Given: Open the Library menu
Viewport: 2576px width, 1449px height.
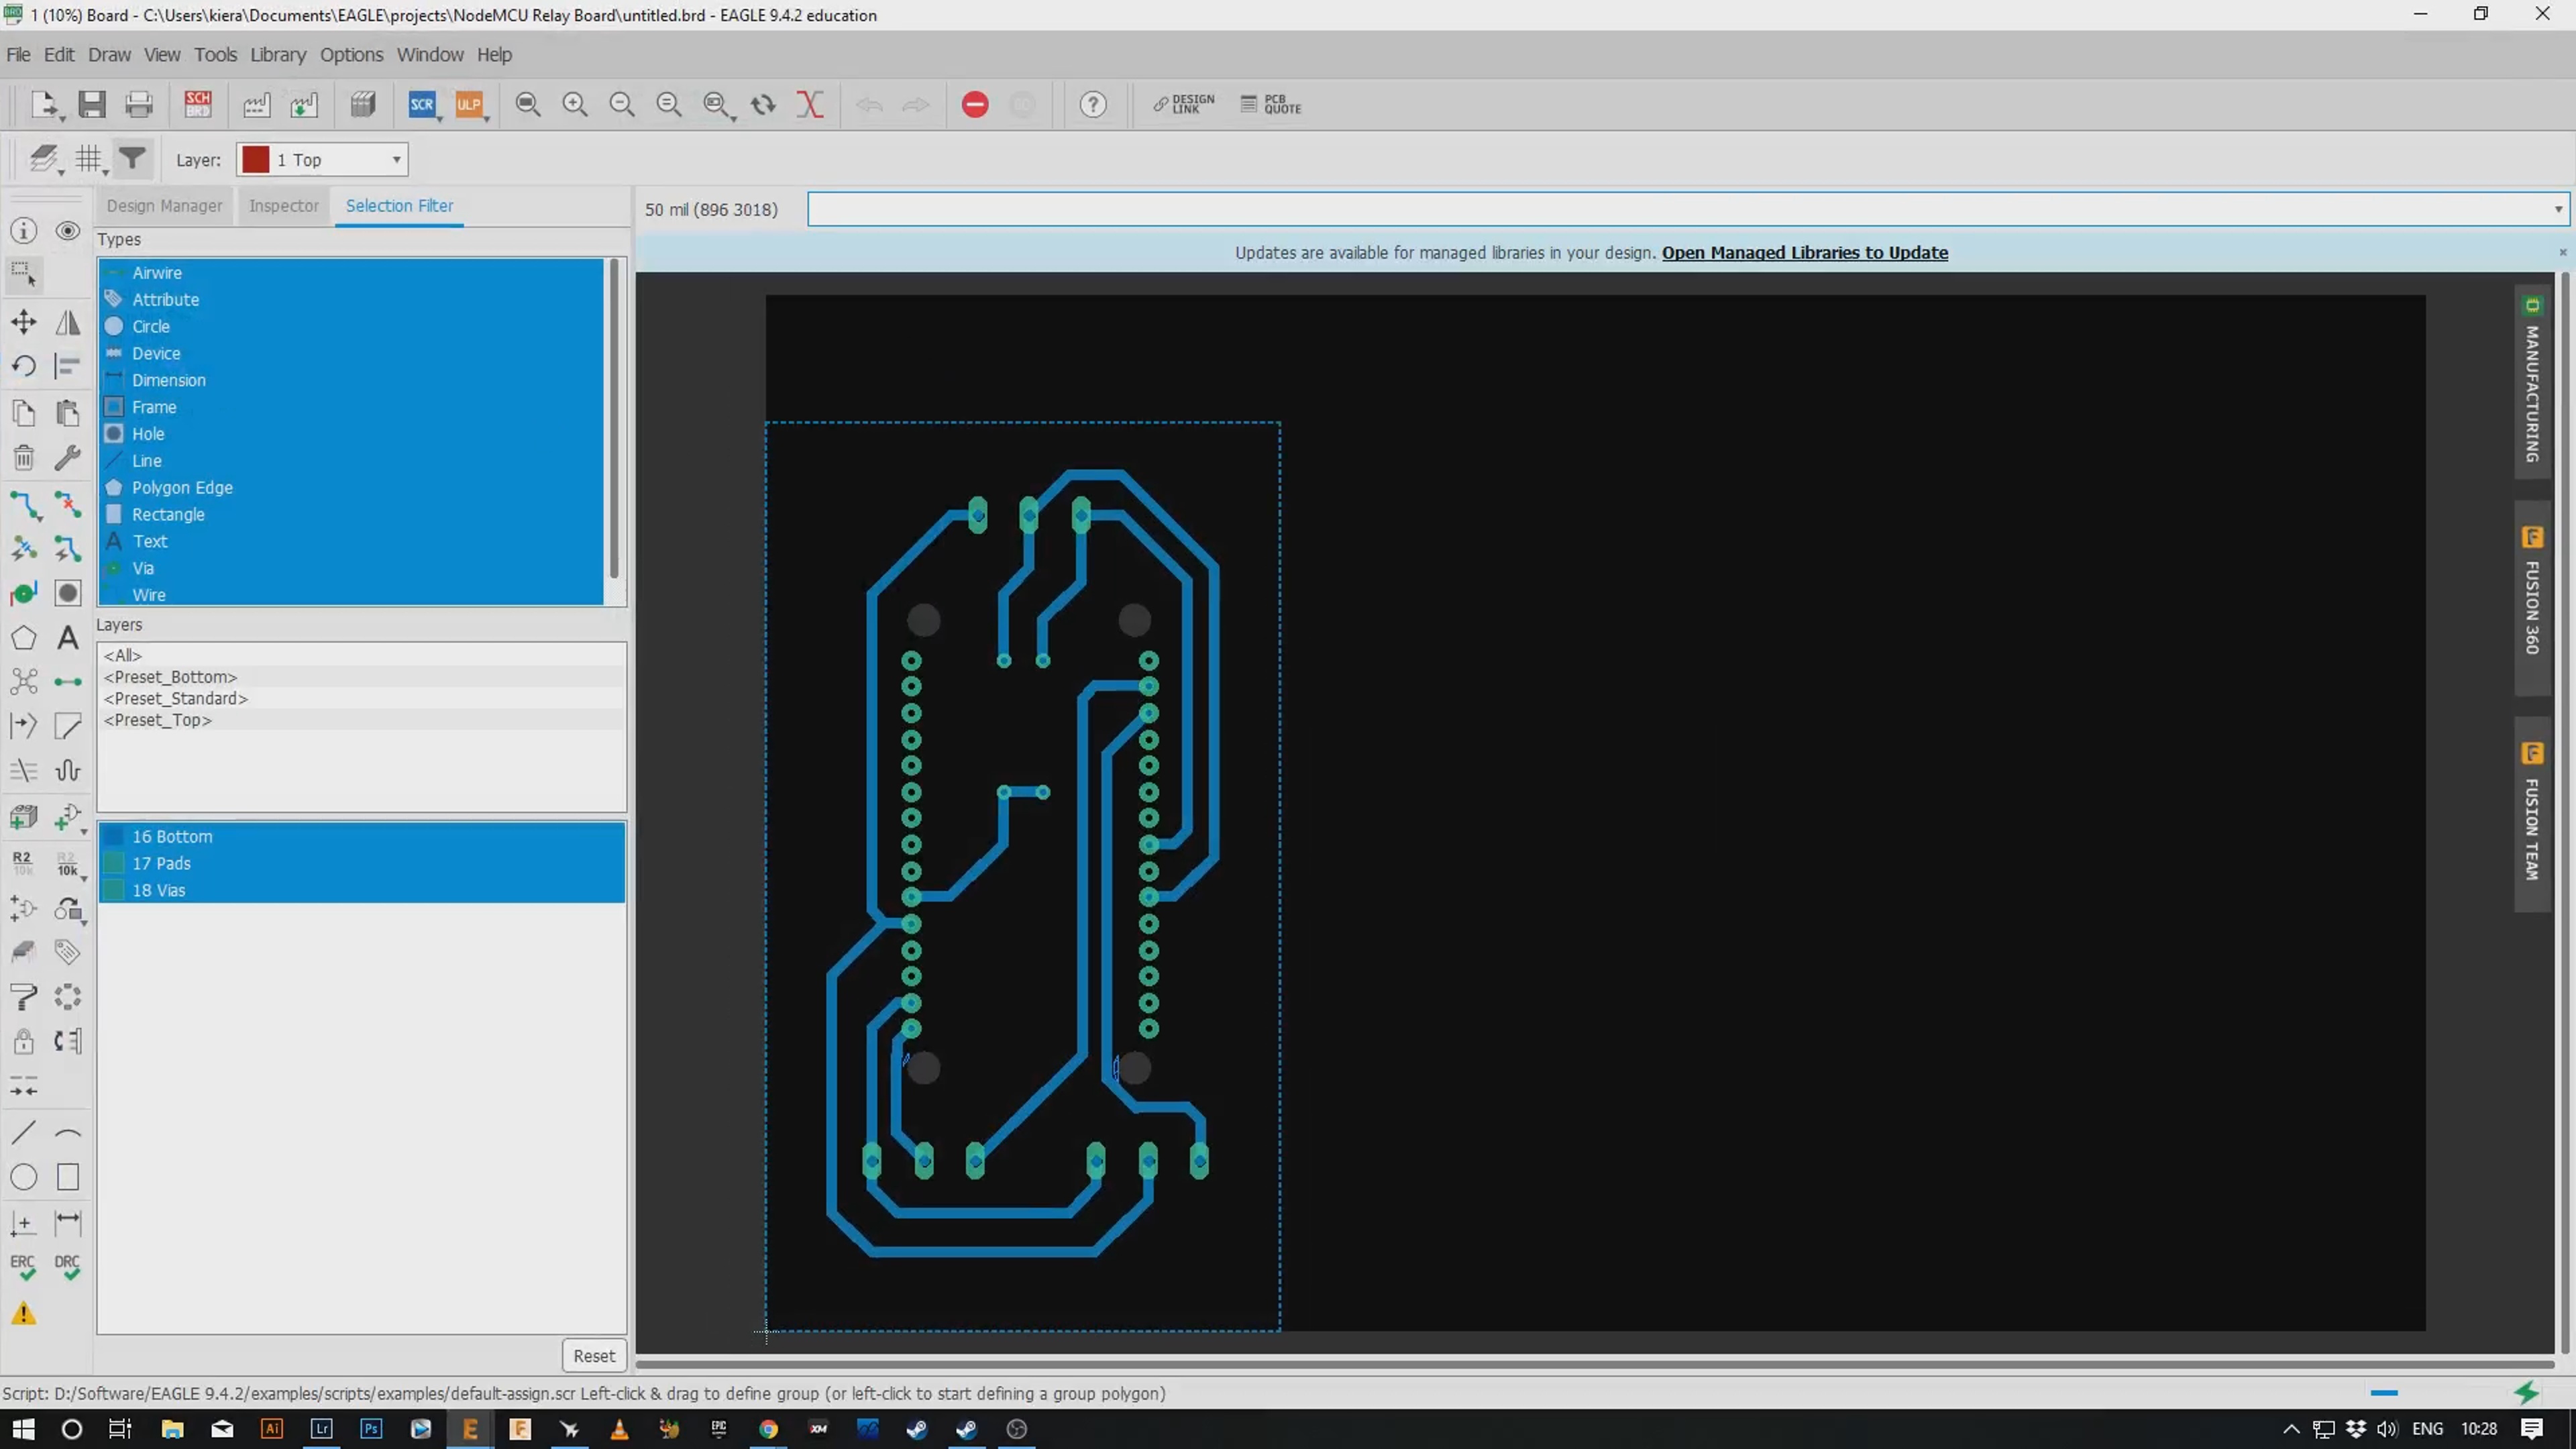Looking at the screenshot, I should (278, 55).
